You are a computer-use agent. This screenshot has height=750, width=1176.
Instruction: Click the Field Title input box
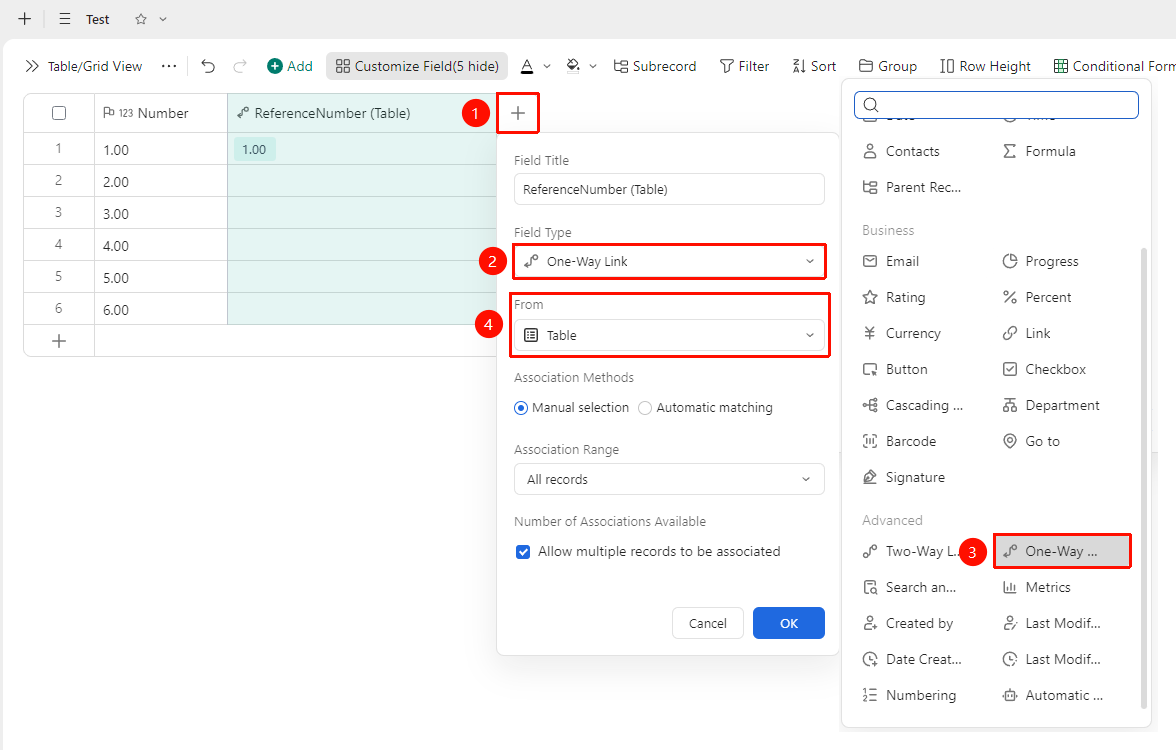(669, 189)
